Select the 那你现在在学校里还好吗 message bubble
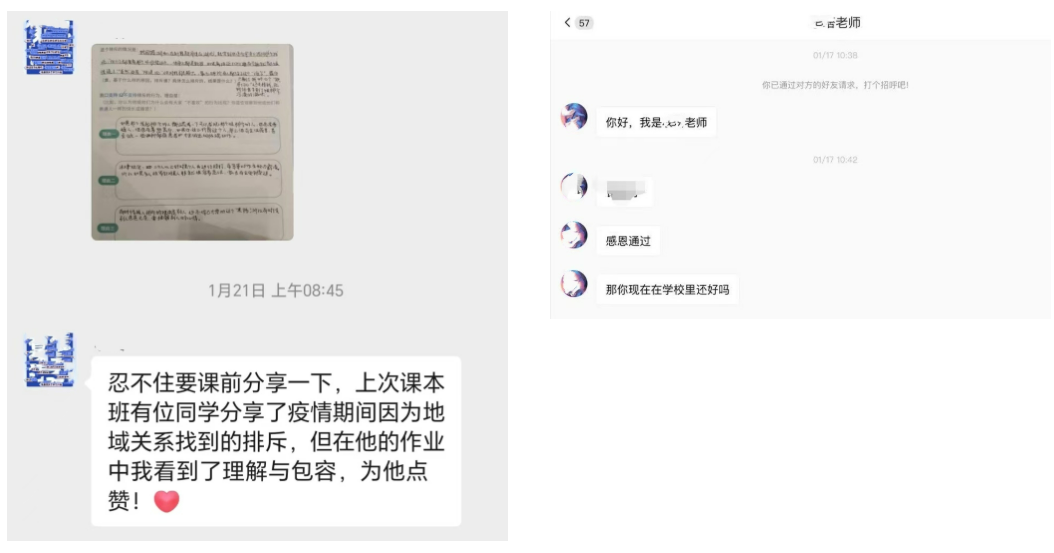This screenshot has width=1054, height=553. pos(667,290)
